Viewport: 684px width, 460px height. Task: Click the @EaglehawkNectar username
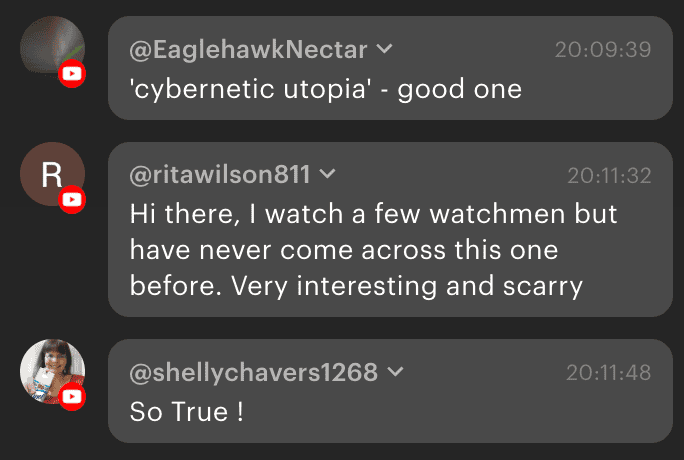point(249,49)
